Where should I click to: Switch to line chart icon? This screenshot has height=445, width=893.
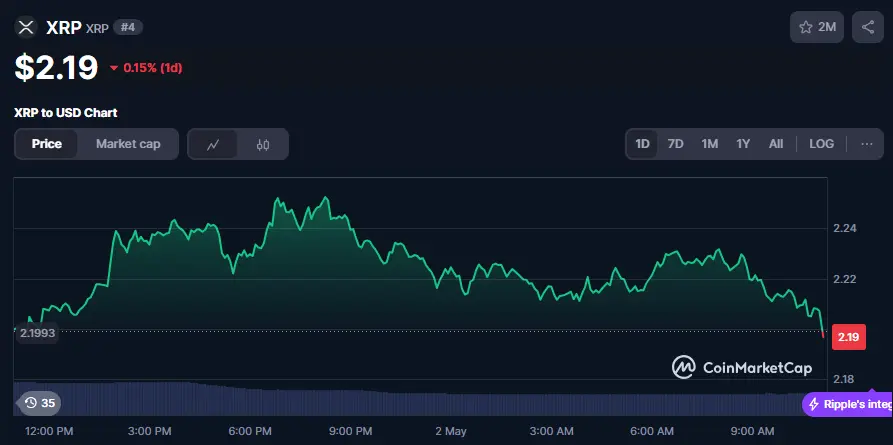click(x=213, y=144)
